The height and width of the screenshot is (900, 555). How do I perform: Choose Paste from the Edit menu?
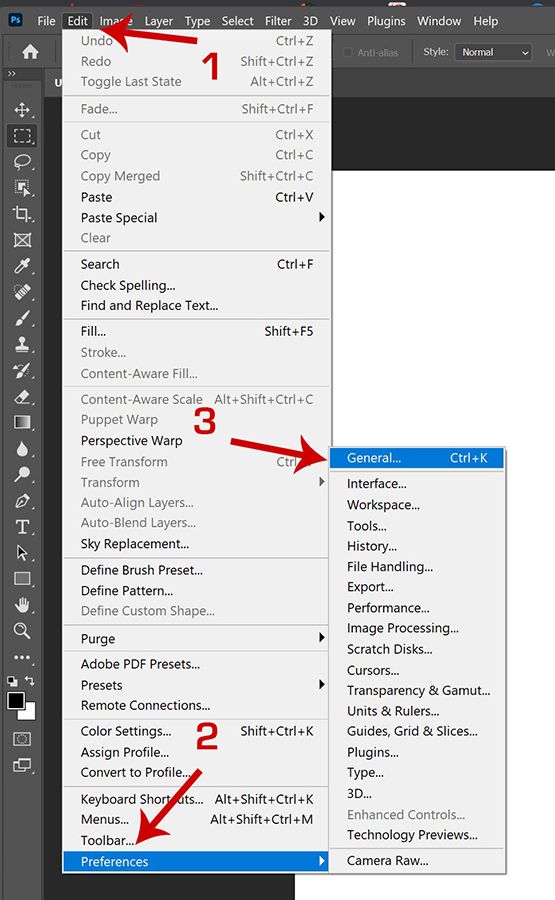click(196, 197)
